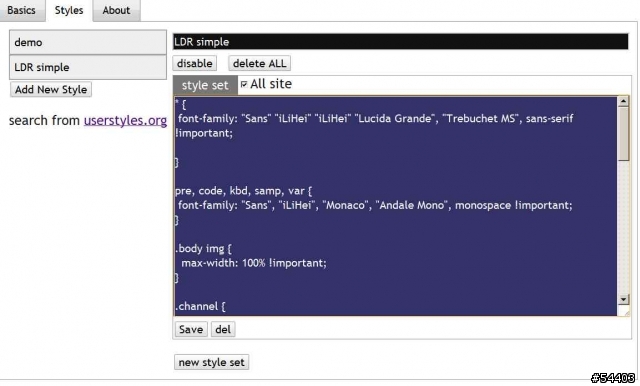Click the '.channel {' line
Viewport: 640px width, 386px height.
pos(200,306)
